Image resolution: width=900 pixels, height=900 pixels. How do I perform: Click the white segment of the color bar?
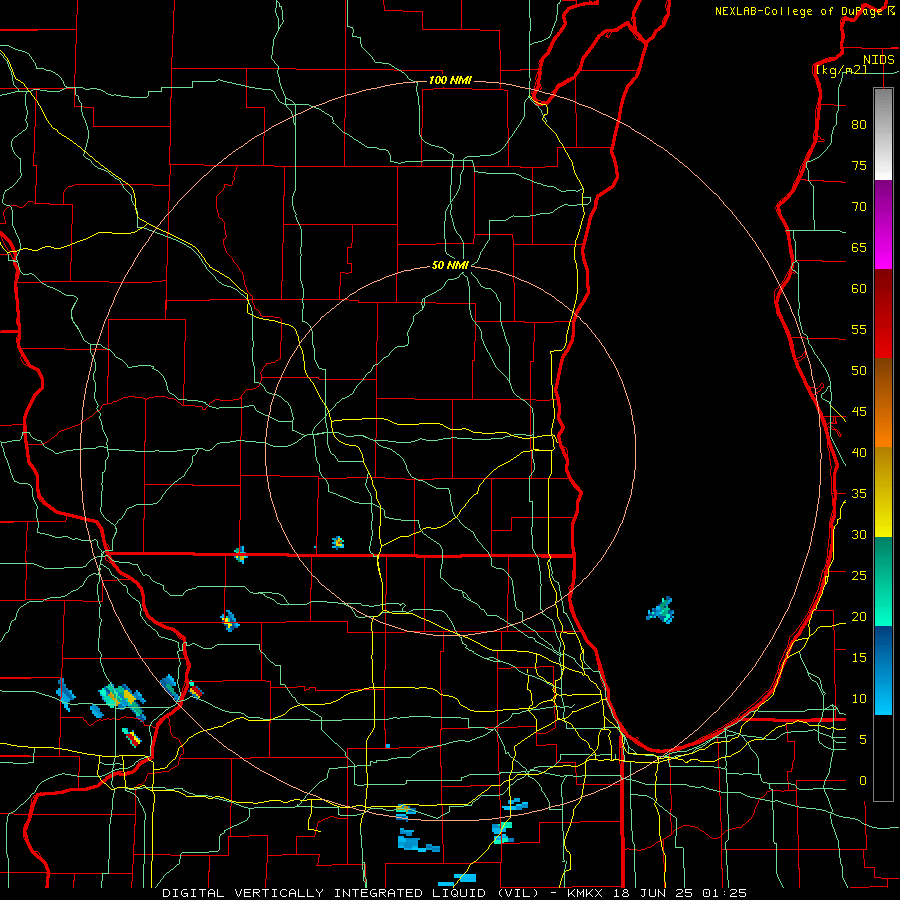click(883, 134)
